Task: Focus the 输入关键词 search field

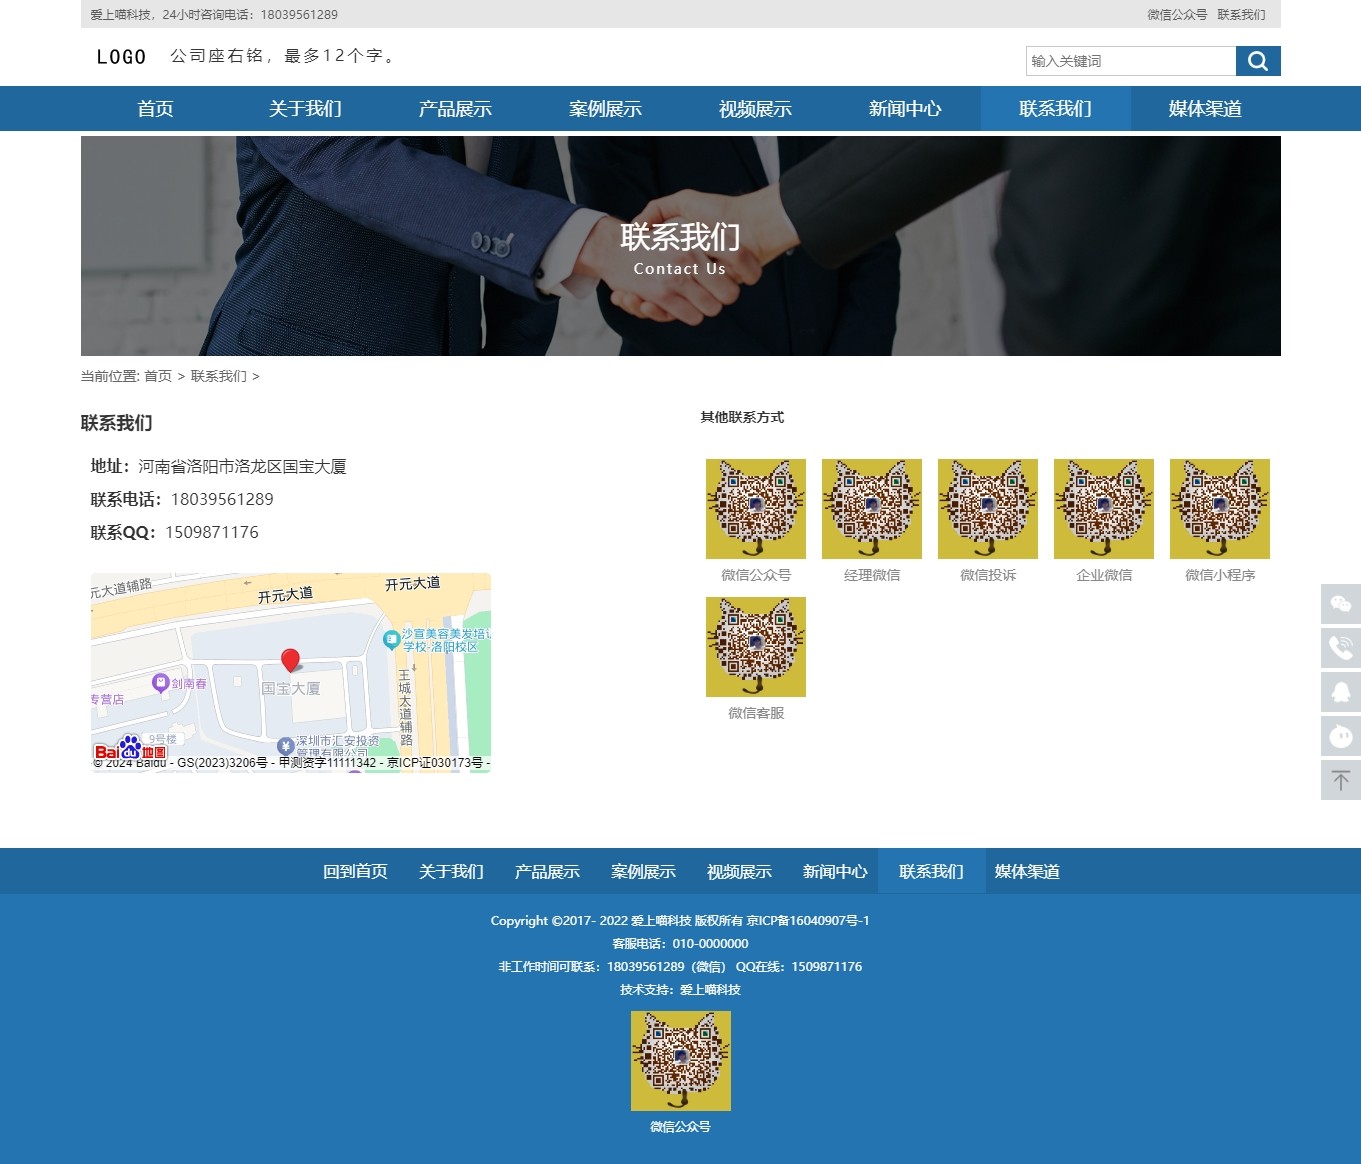Action: (x=1131, y=61)
